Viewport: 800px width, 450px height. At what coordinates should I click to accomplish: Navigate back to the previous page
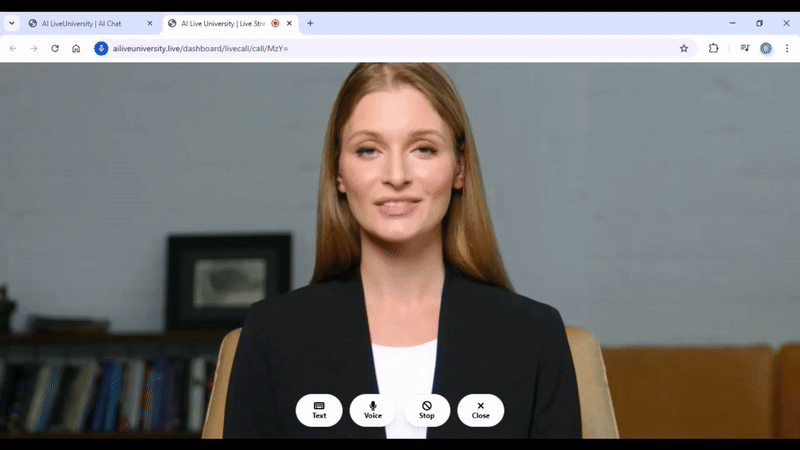pyautogui.click(x=13, y=48)
